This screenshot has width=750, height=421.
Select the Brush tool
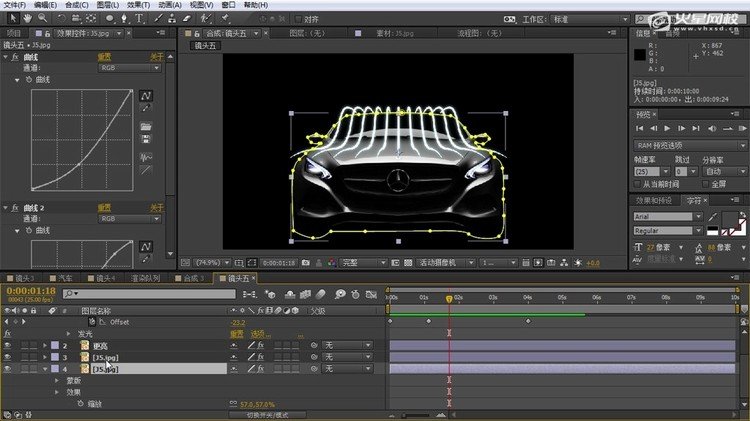click(x=158, y=18)
